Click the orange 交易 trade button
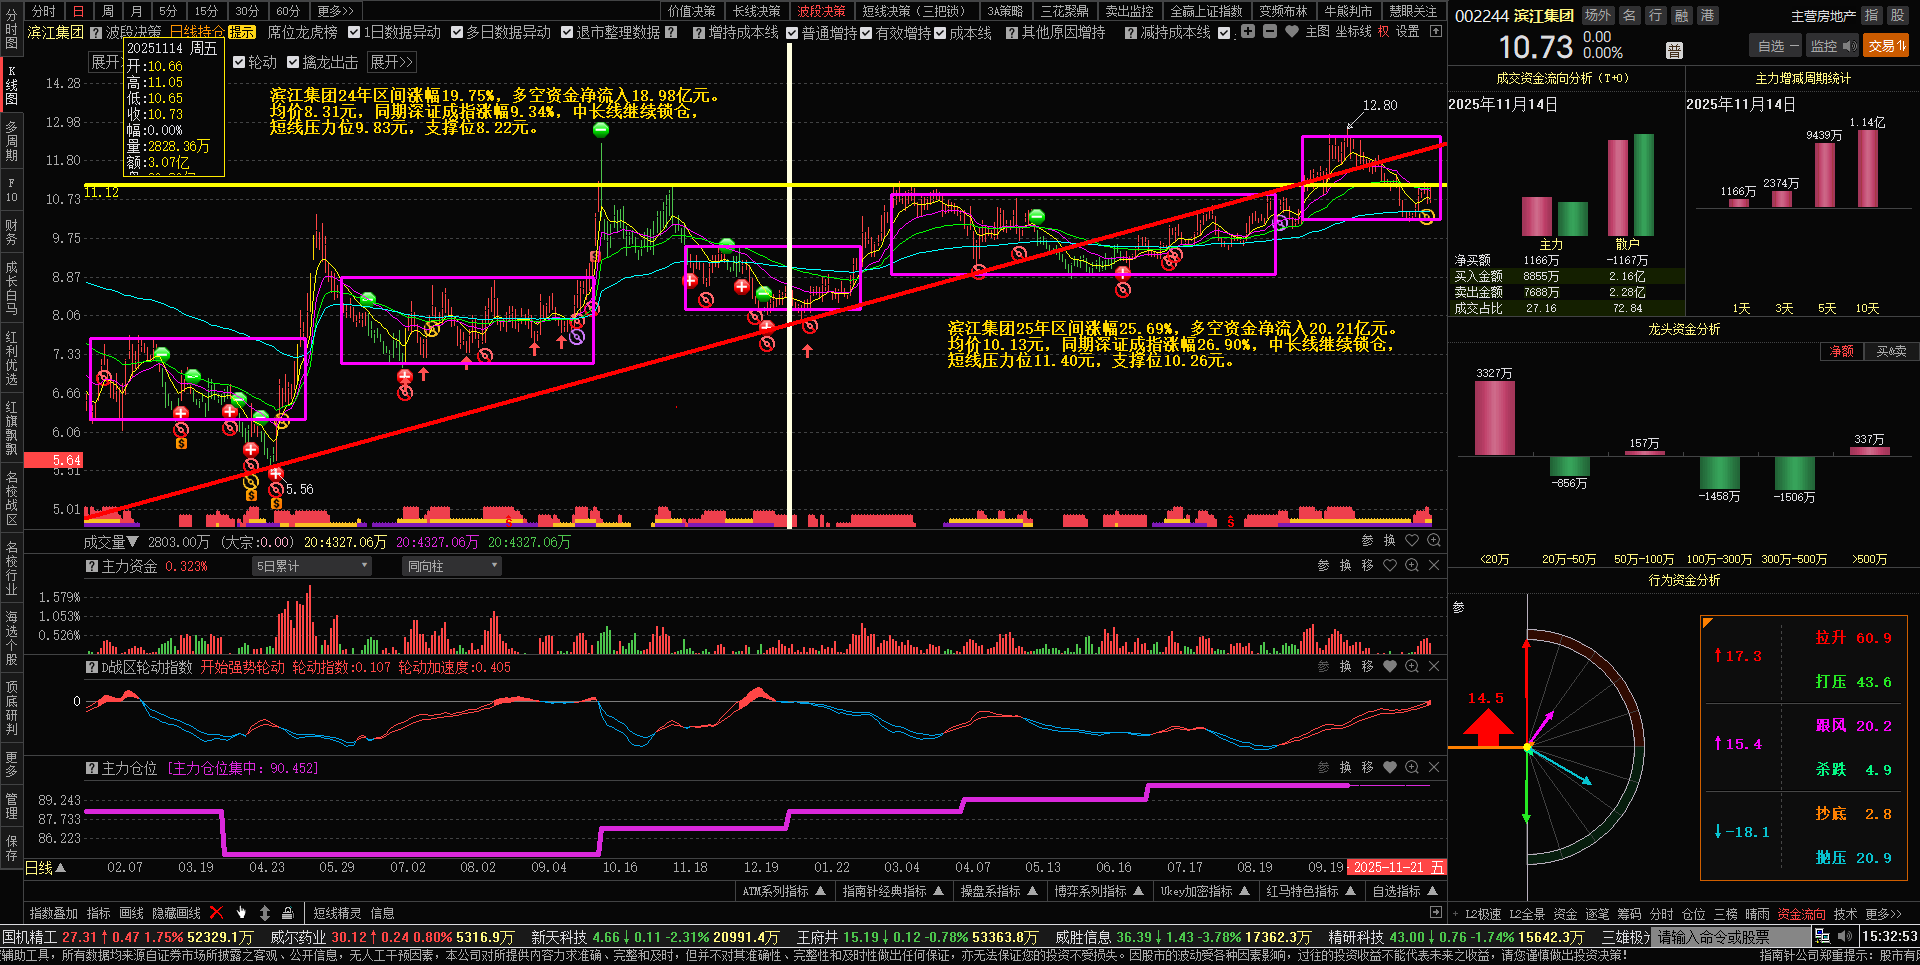1920x965 pixels. tap(1886, 46)
